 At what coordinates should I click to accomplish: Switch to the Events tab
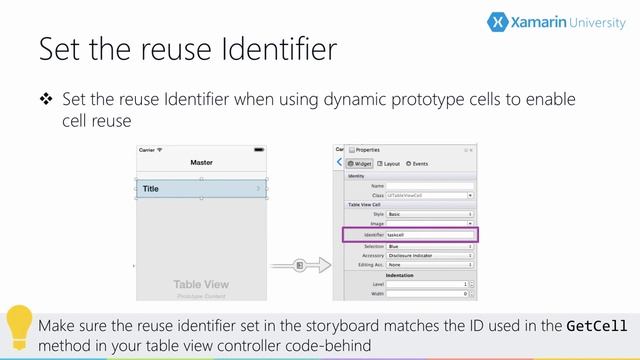[x=417, y=164]
